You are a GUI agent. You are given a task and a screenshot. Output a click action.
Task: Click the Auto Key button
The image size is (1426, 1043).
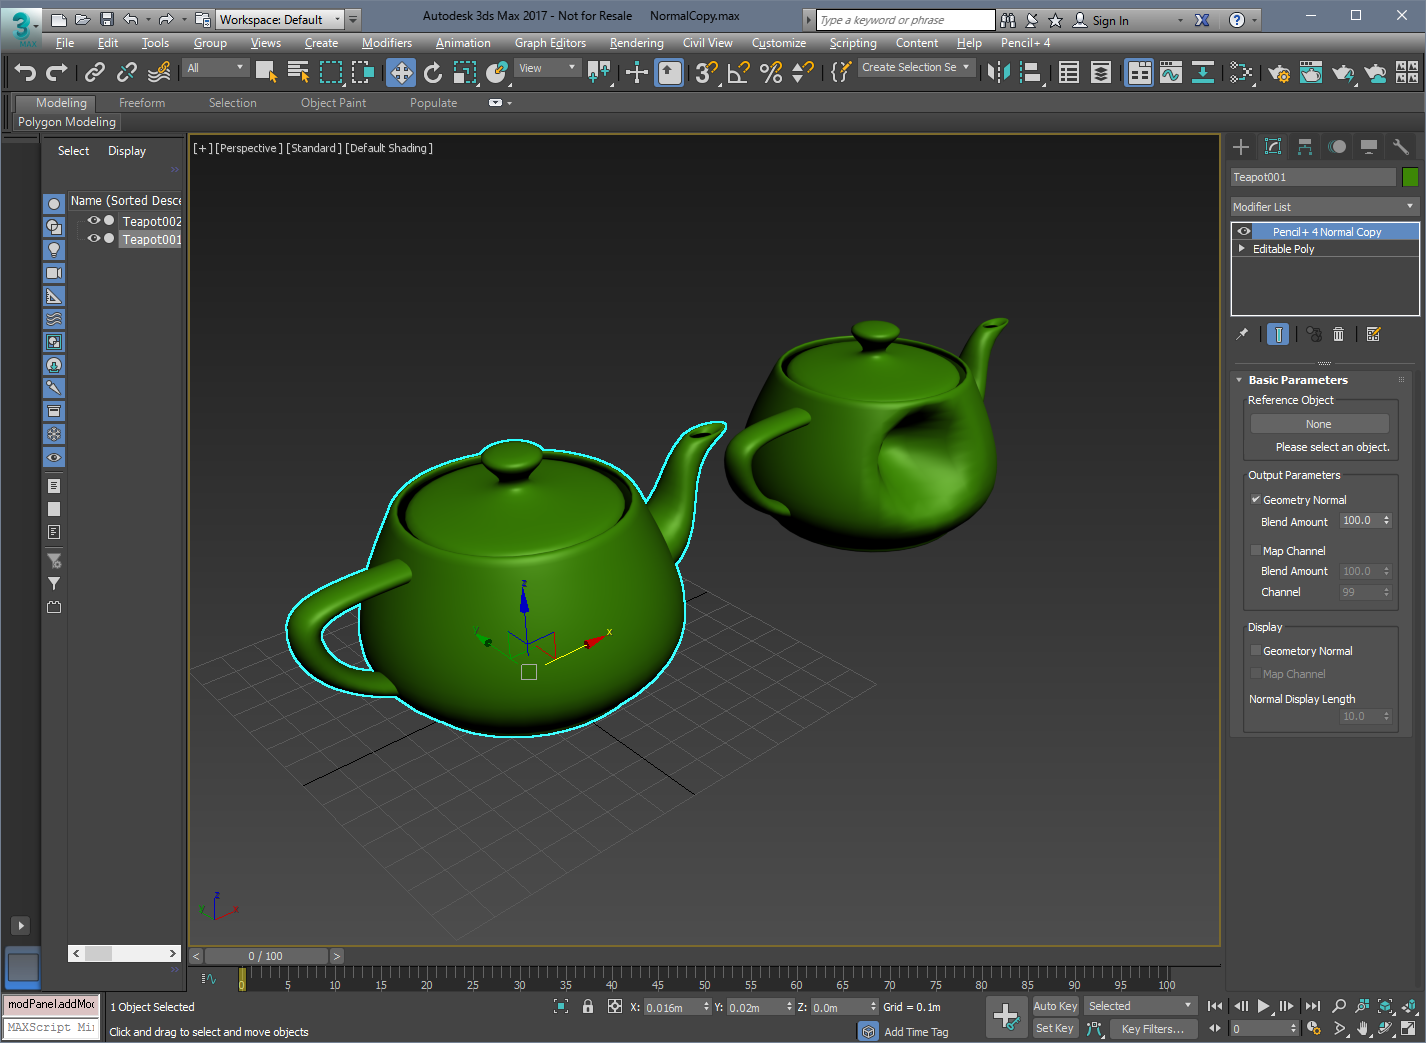coord(1055,1006)
